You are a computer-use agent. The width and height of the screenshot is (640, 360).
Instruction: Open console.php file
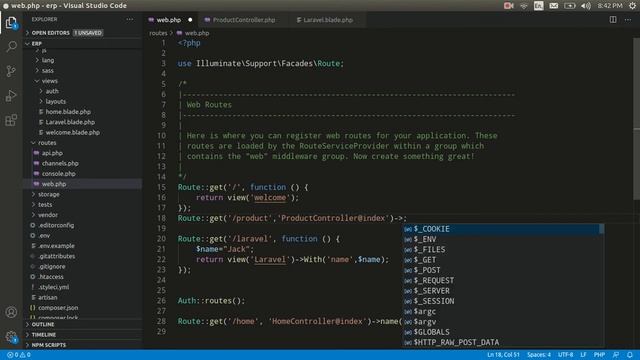tap(58, 173)
